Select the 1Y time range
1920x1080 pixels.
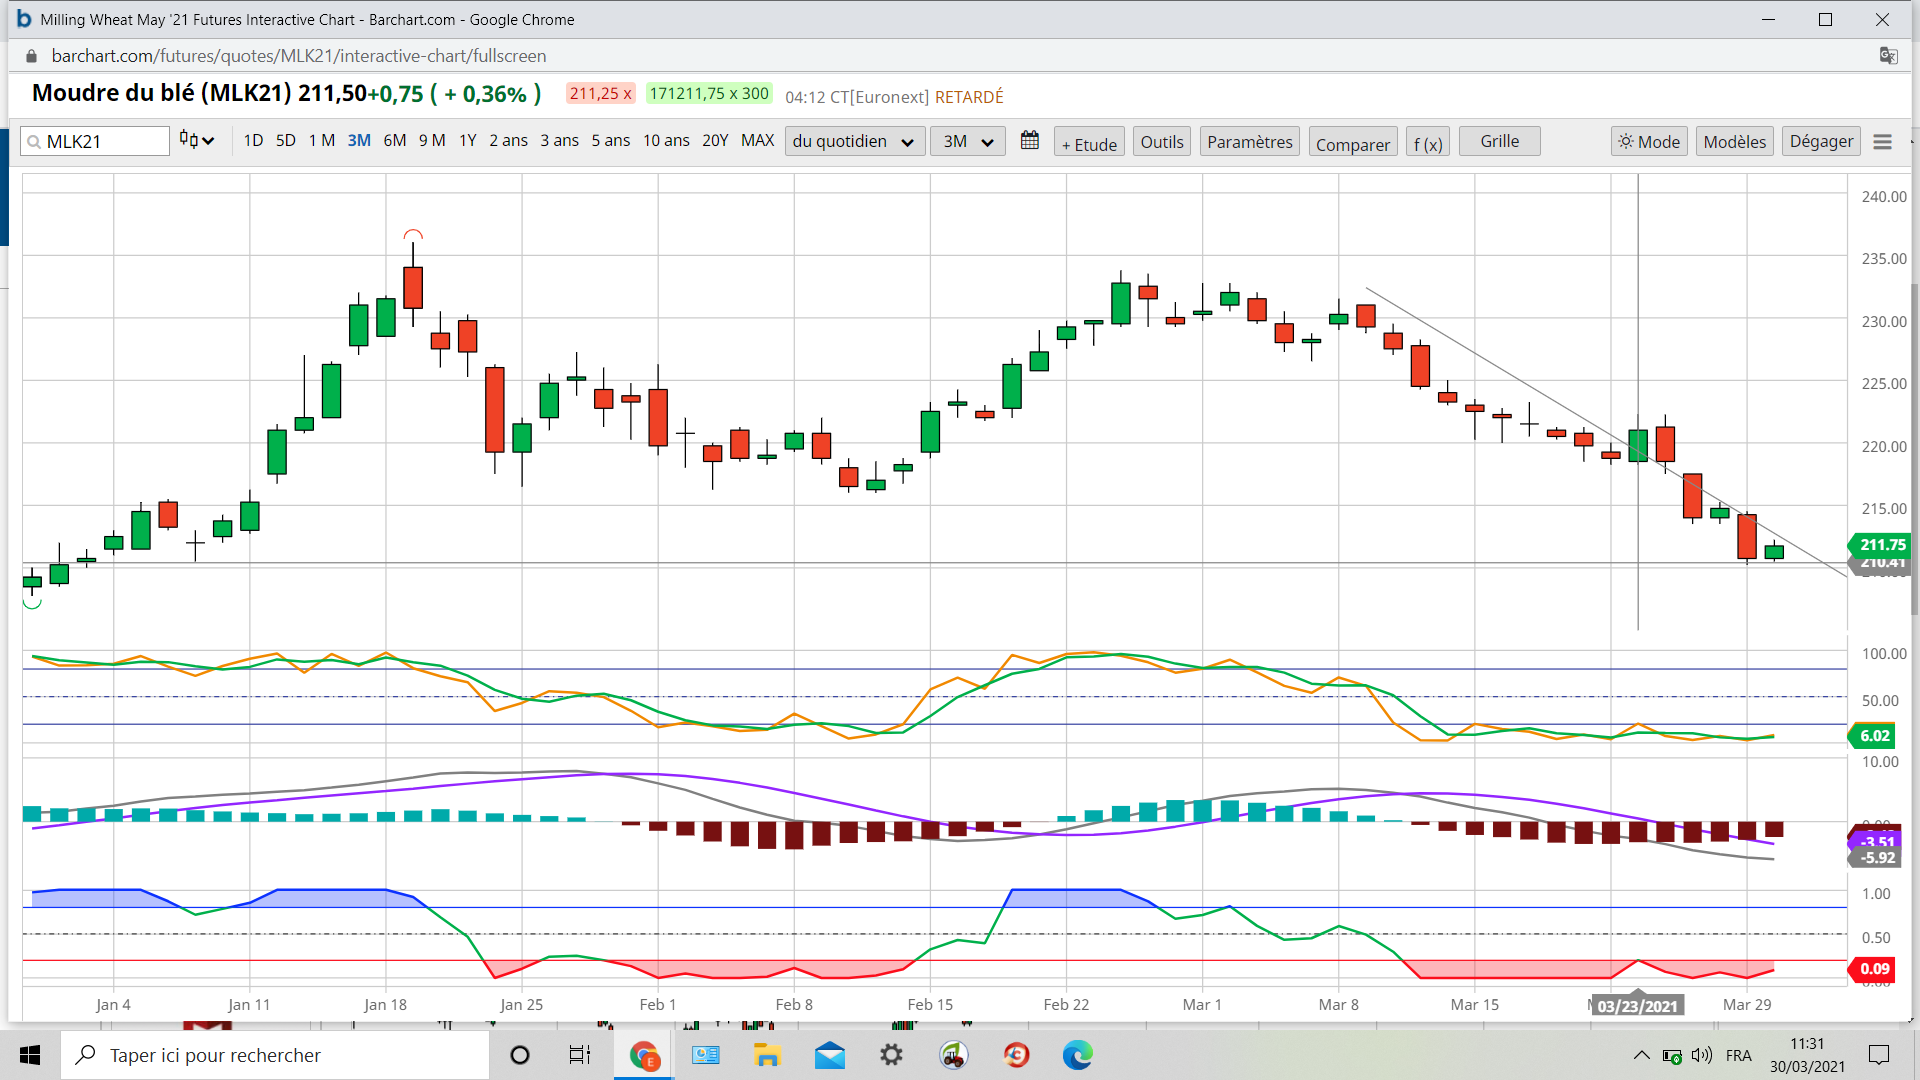467,141
